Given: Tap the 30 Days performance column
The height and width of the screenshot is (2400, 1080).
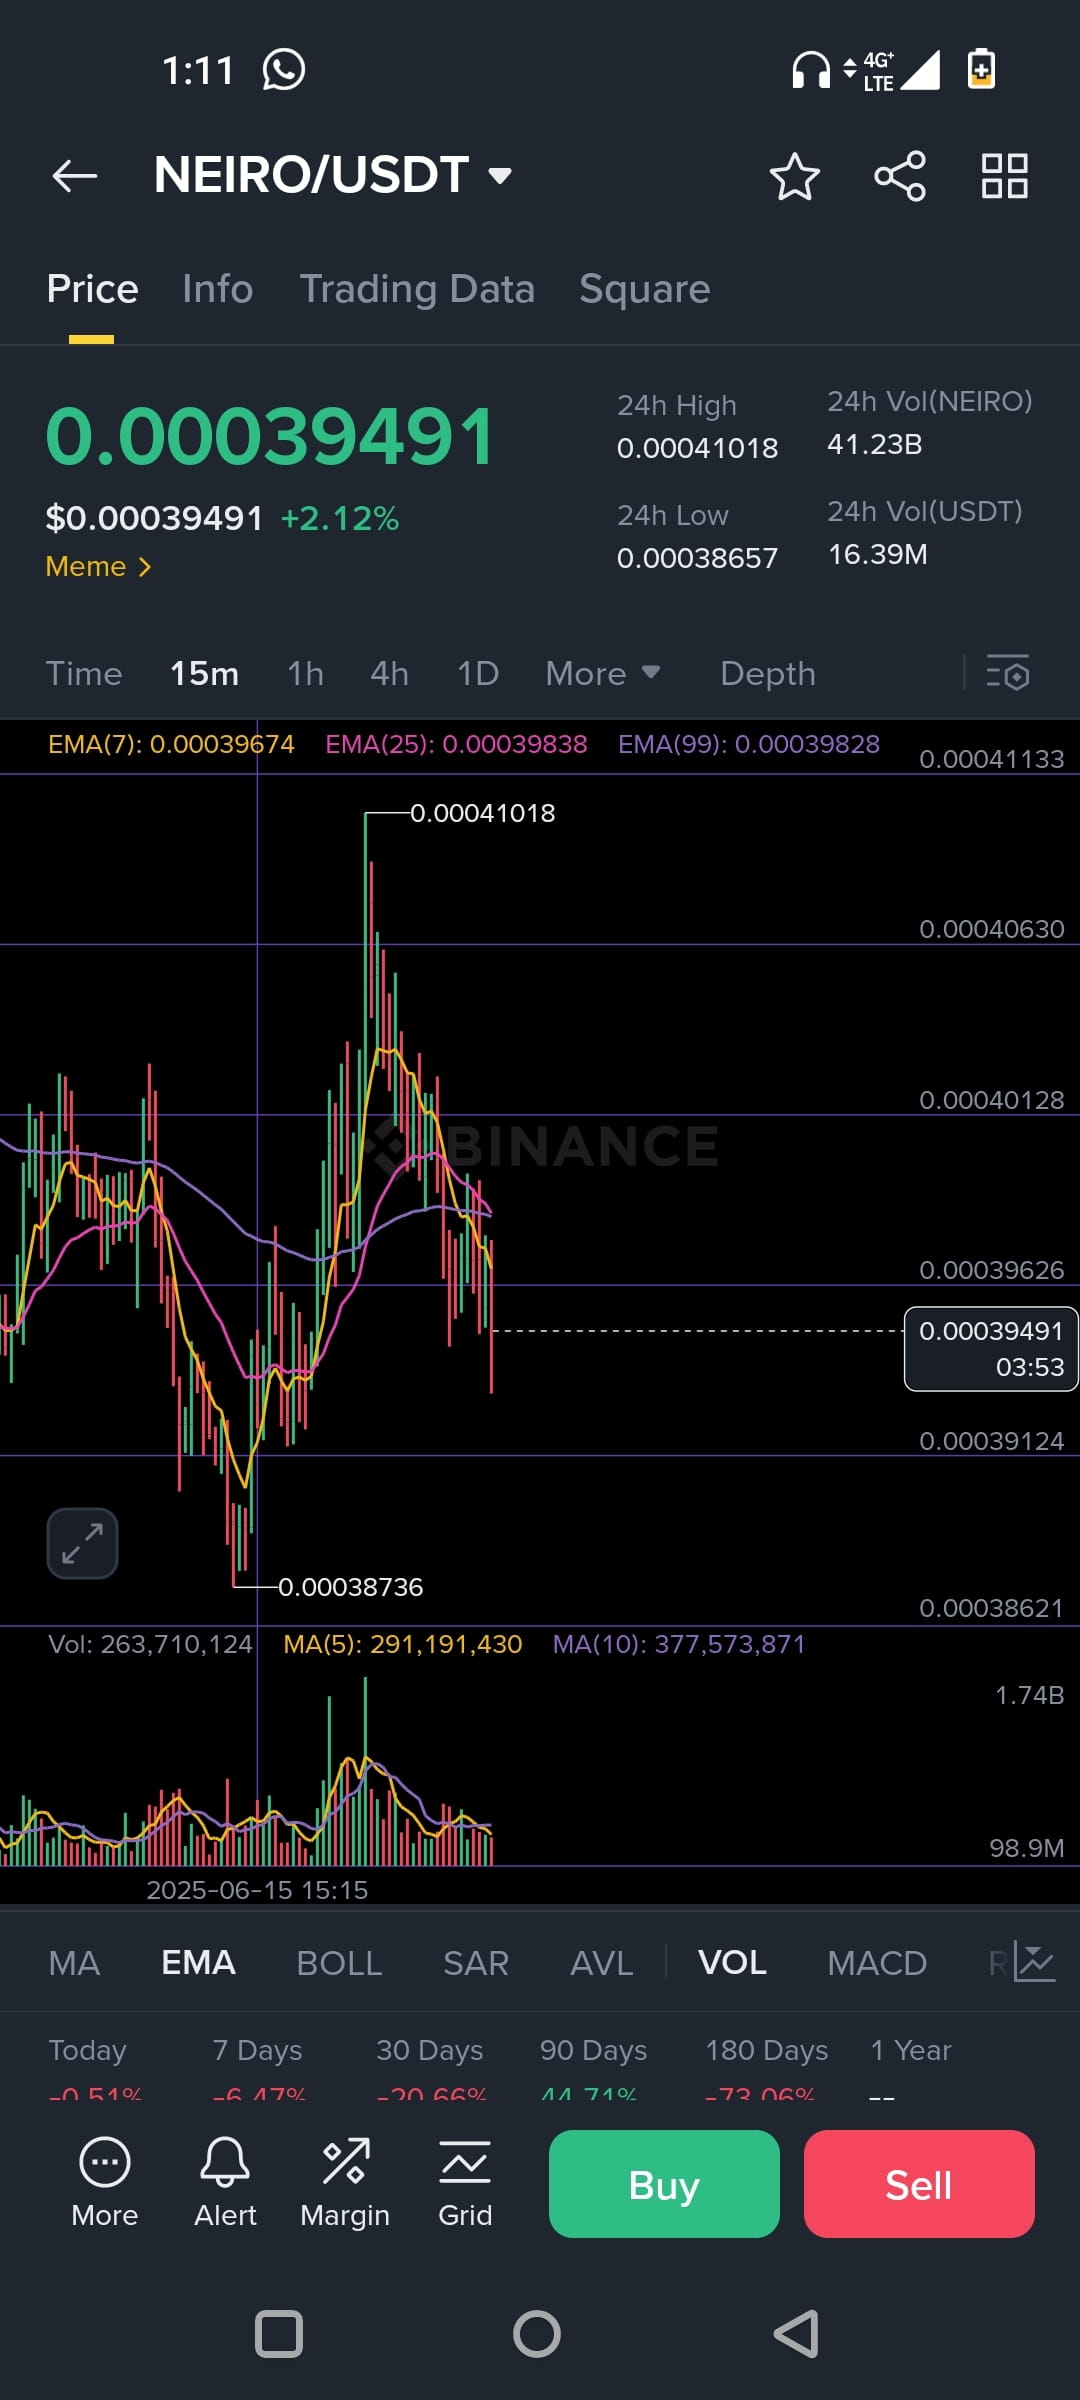Looking at the screenshot, I should 430,2067.
